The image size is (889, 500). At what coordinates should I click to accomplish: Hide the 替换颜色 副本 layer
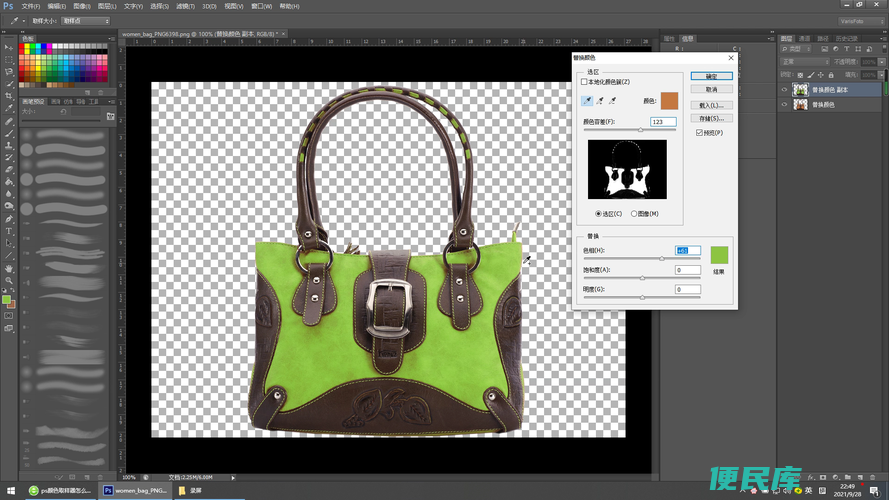784,89
